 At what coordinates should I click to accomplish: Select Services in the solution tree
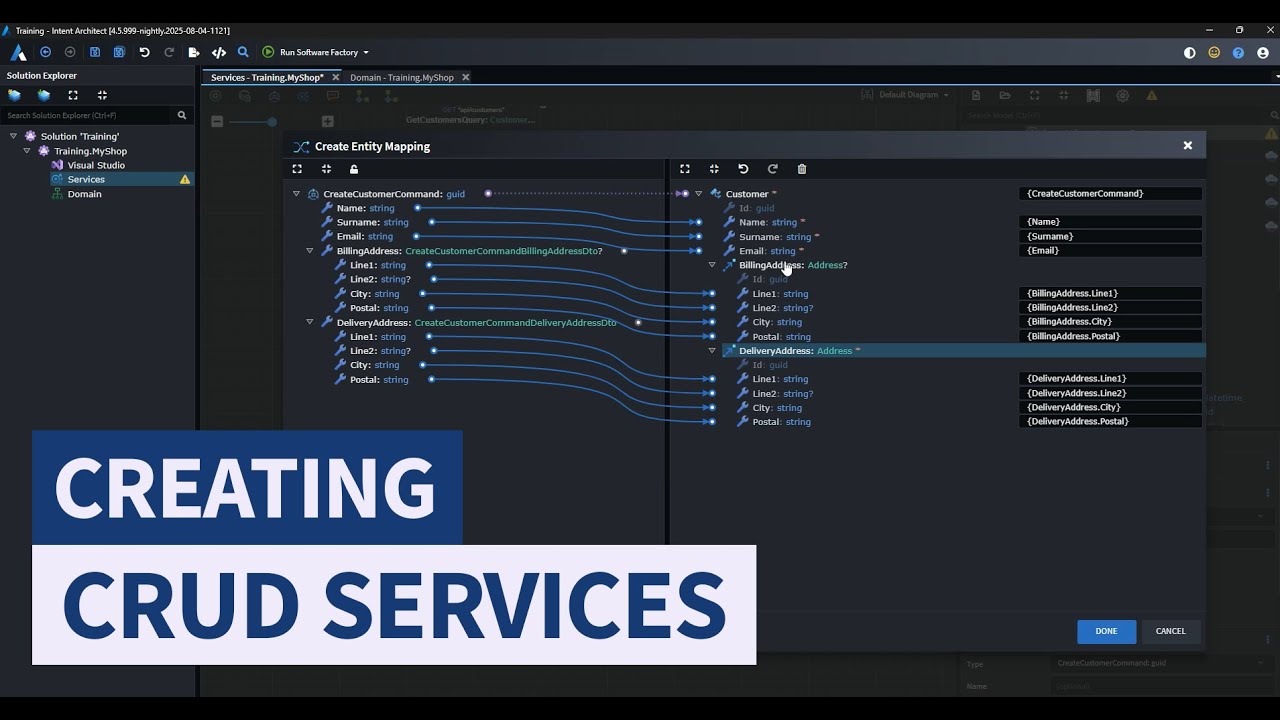86,179
